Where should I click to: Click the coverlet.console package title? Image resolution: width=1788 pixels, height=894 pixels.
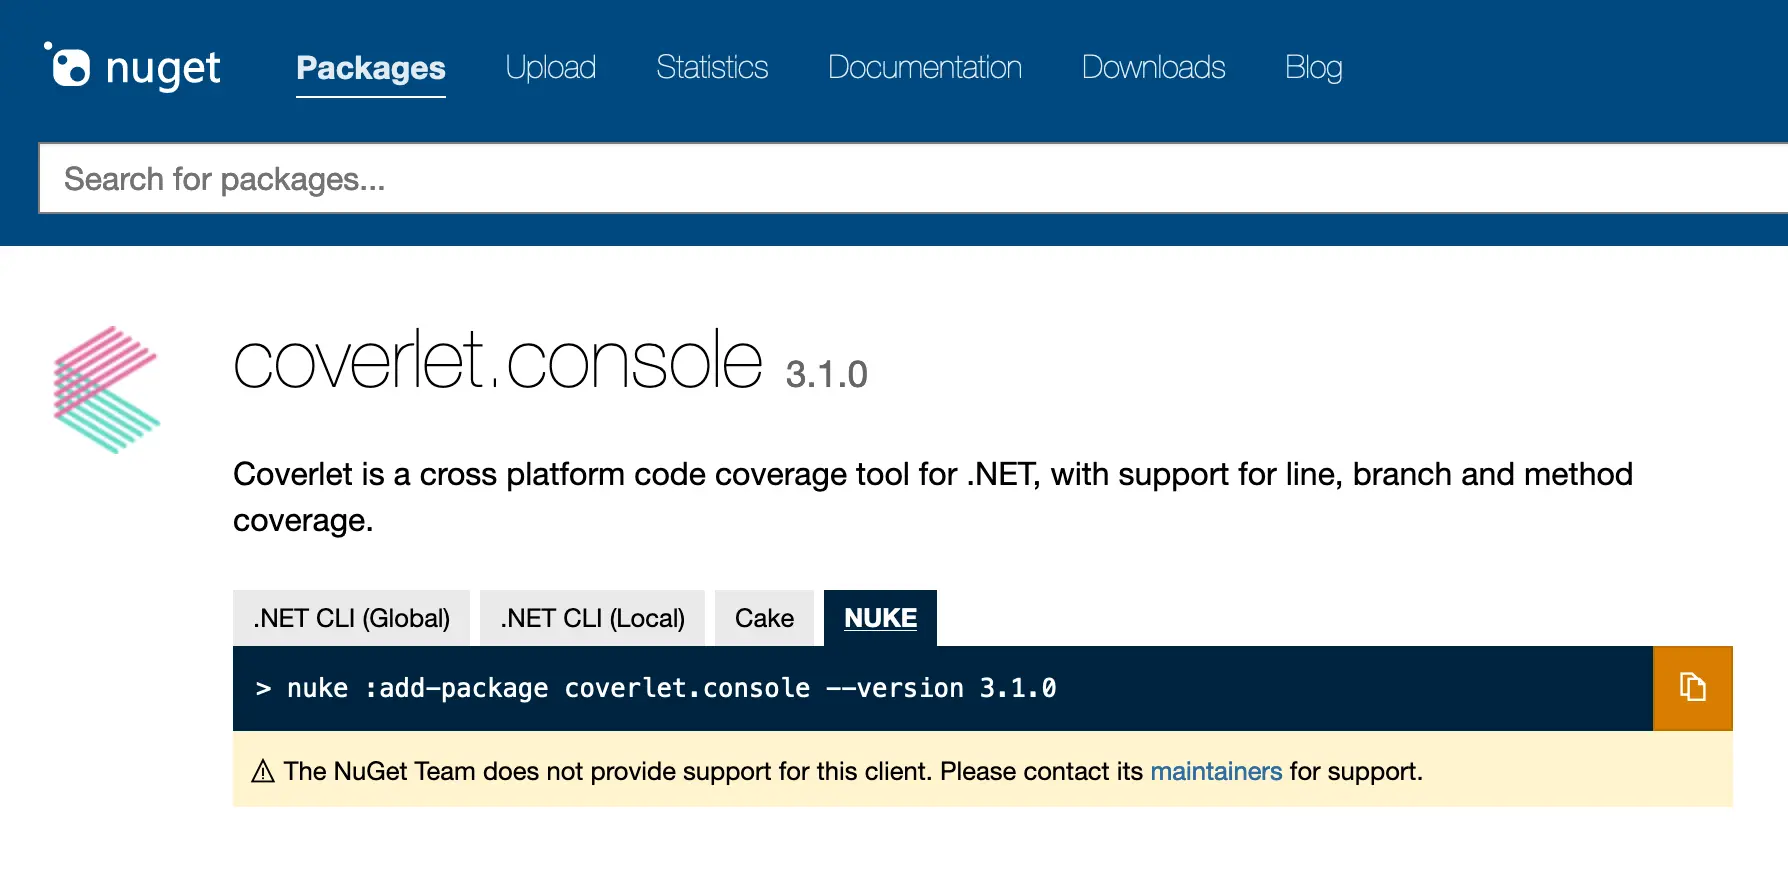(498, 360)
